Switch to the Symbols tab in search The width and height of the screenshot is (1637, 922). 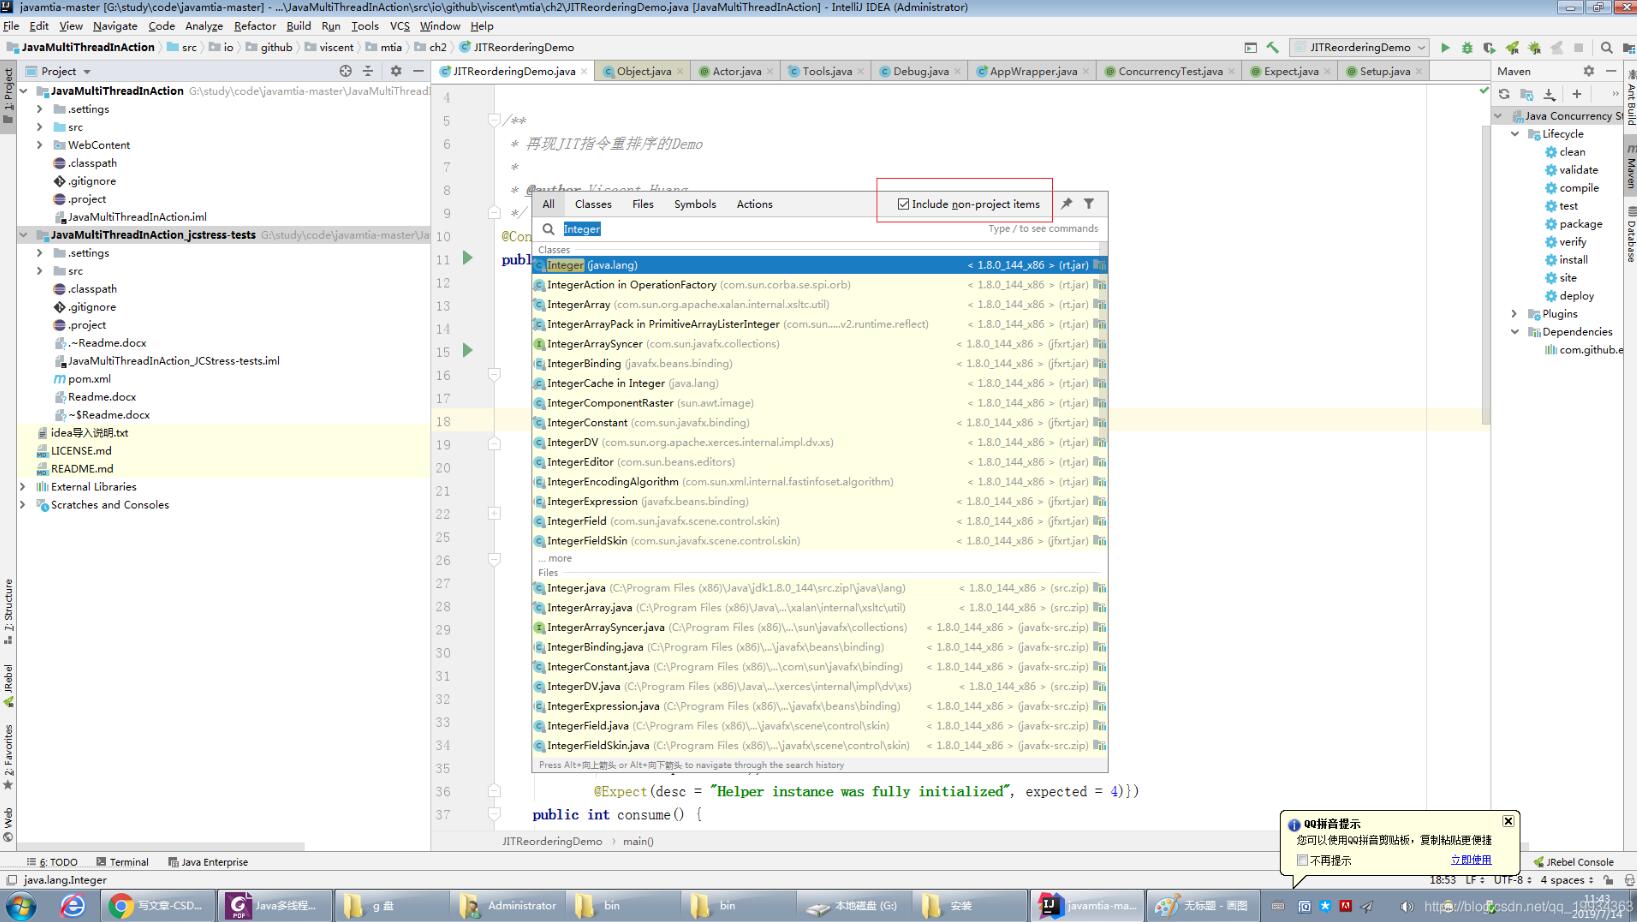(694, 204)
